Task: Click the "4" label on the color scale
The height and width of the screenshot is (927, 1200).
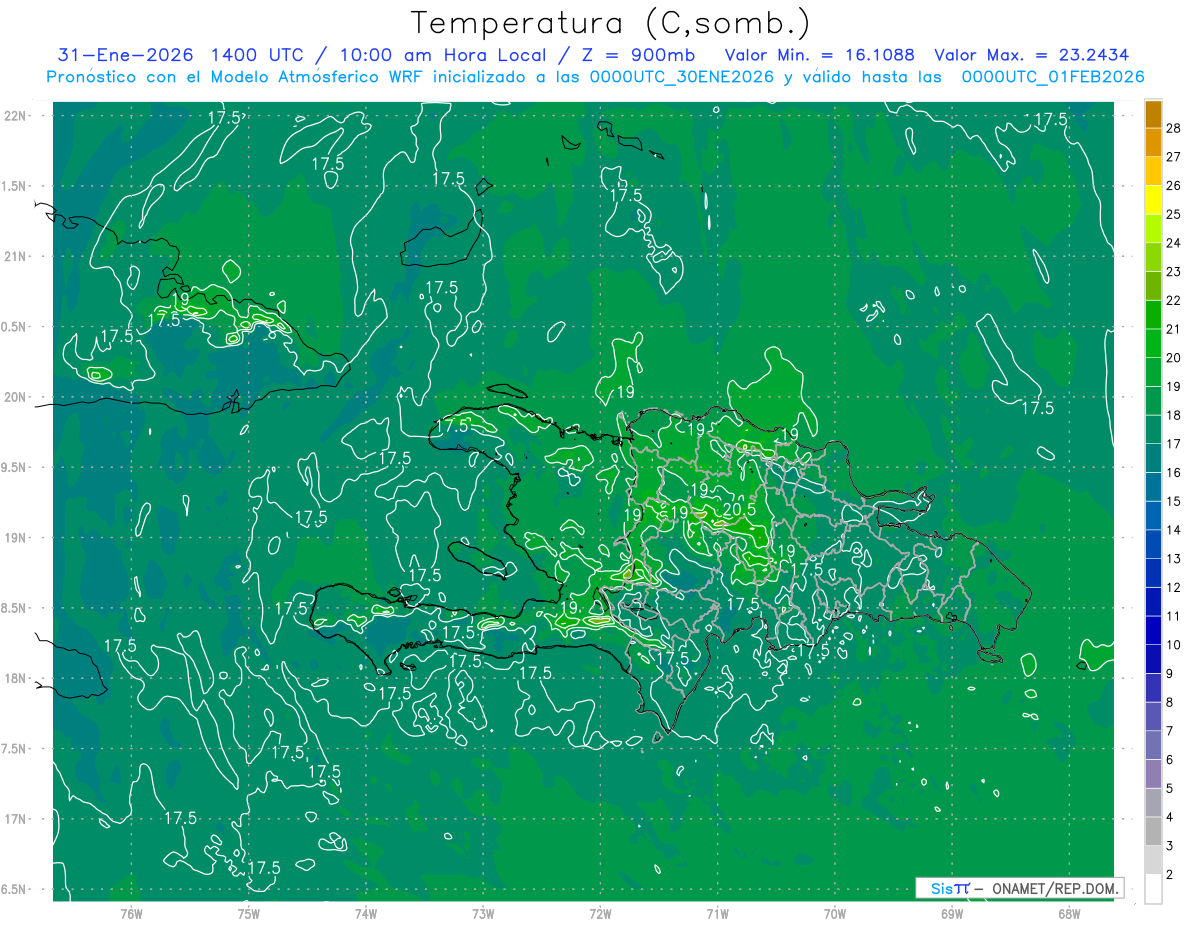Action: tap(1171, 817)
